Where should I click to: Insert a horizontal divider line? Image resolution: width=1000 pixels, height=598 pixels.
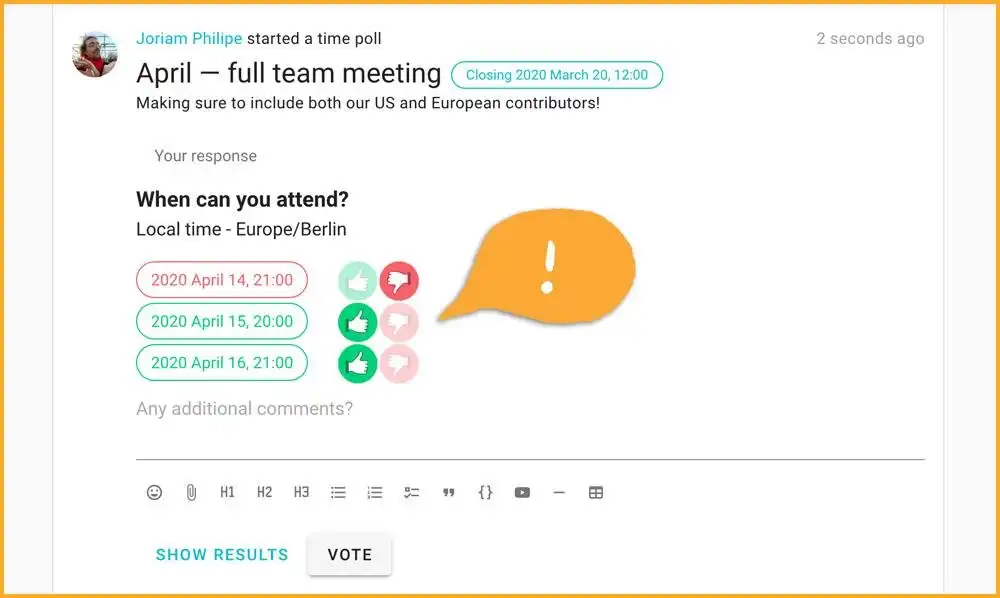tap(559, 492)
